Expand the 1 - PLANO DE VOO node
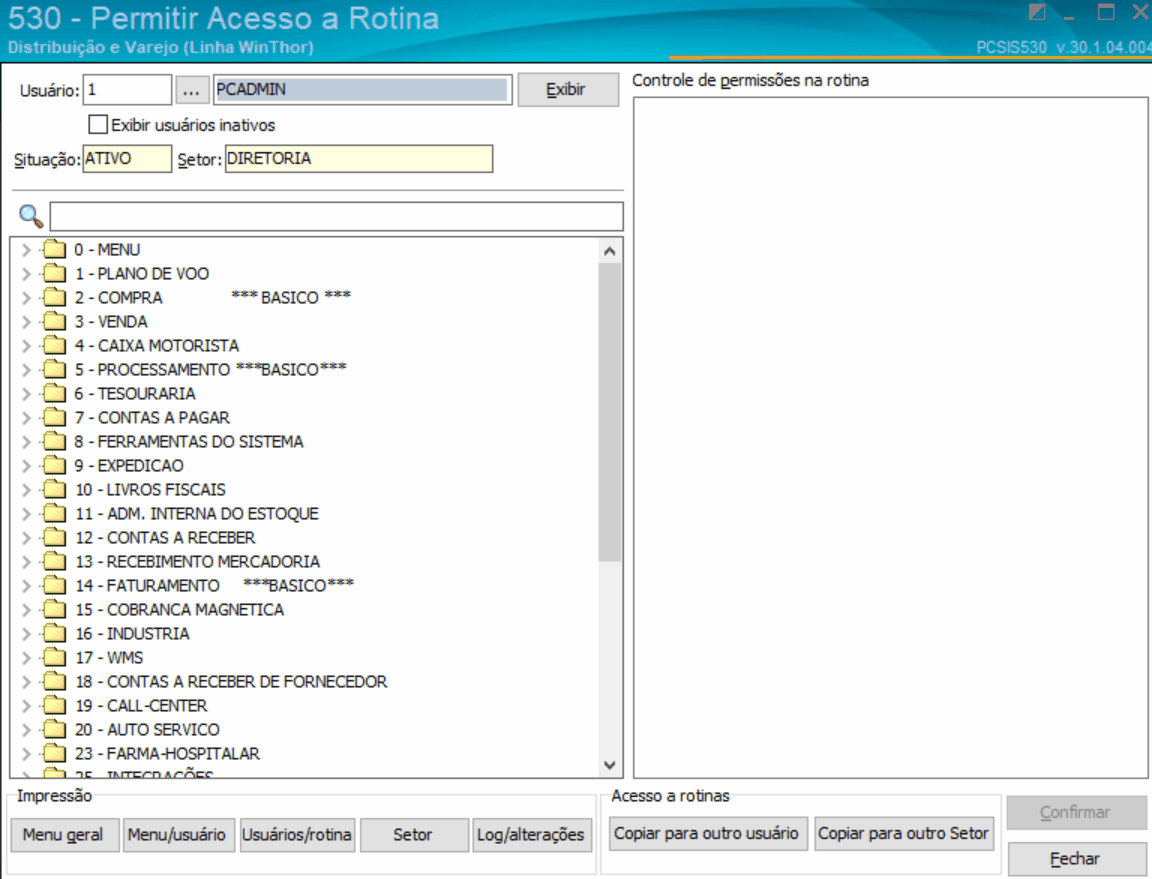This screenshot has height=879, width=1152. (x=26, y=274)
